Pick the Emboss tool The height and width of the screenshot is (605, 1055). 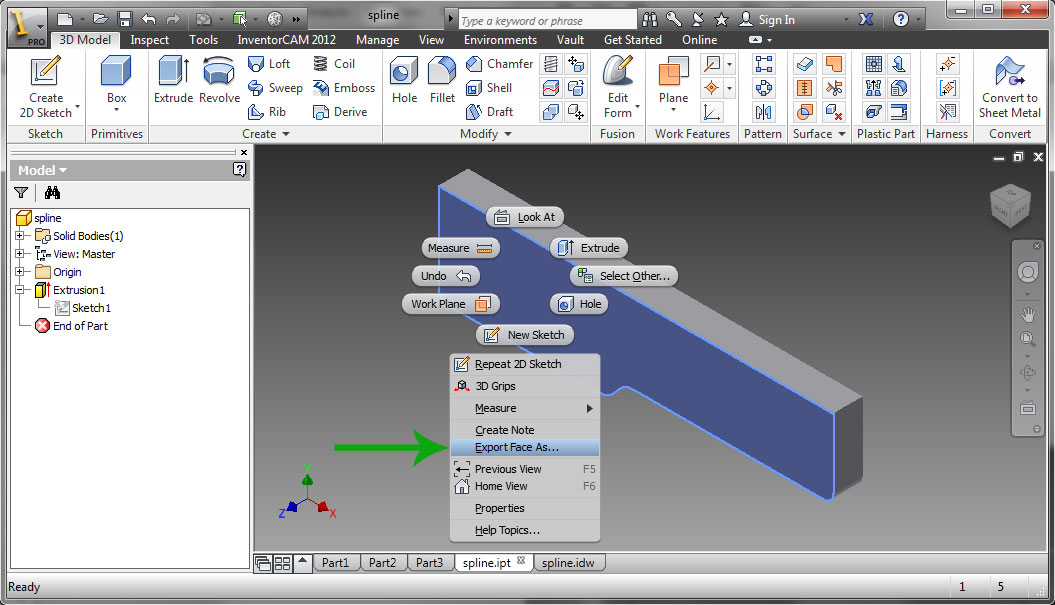(343, 88)
